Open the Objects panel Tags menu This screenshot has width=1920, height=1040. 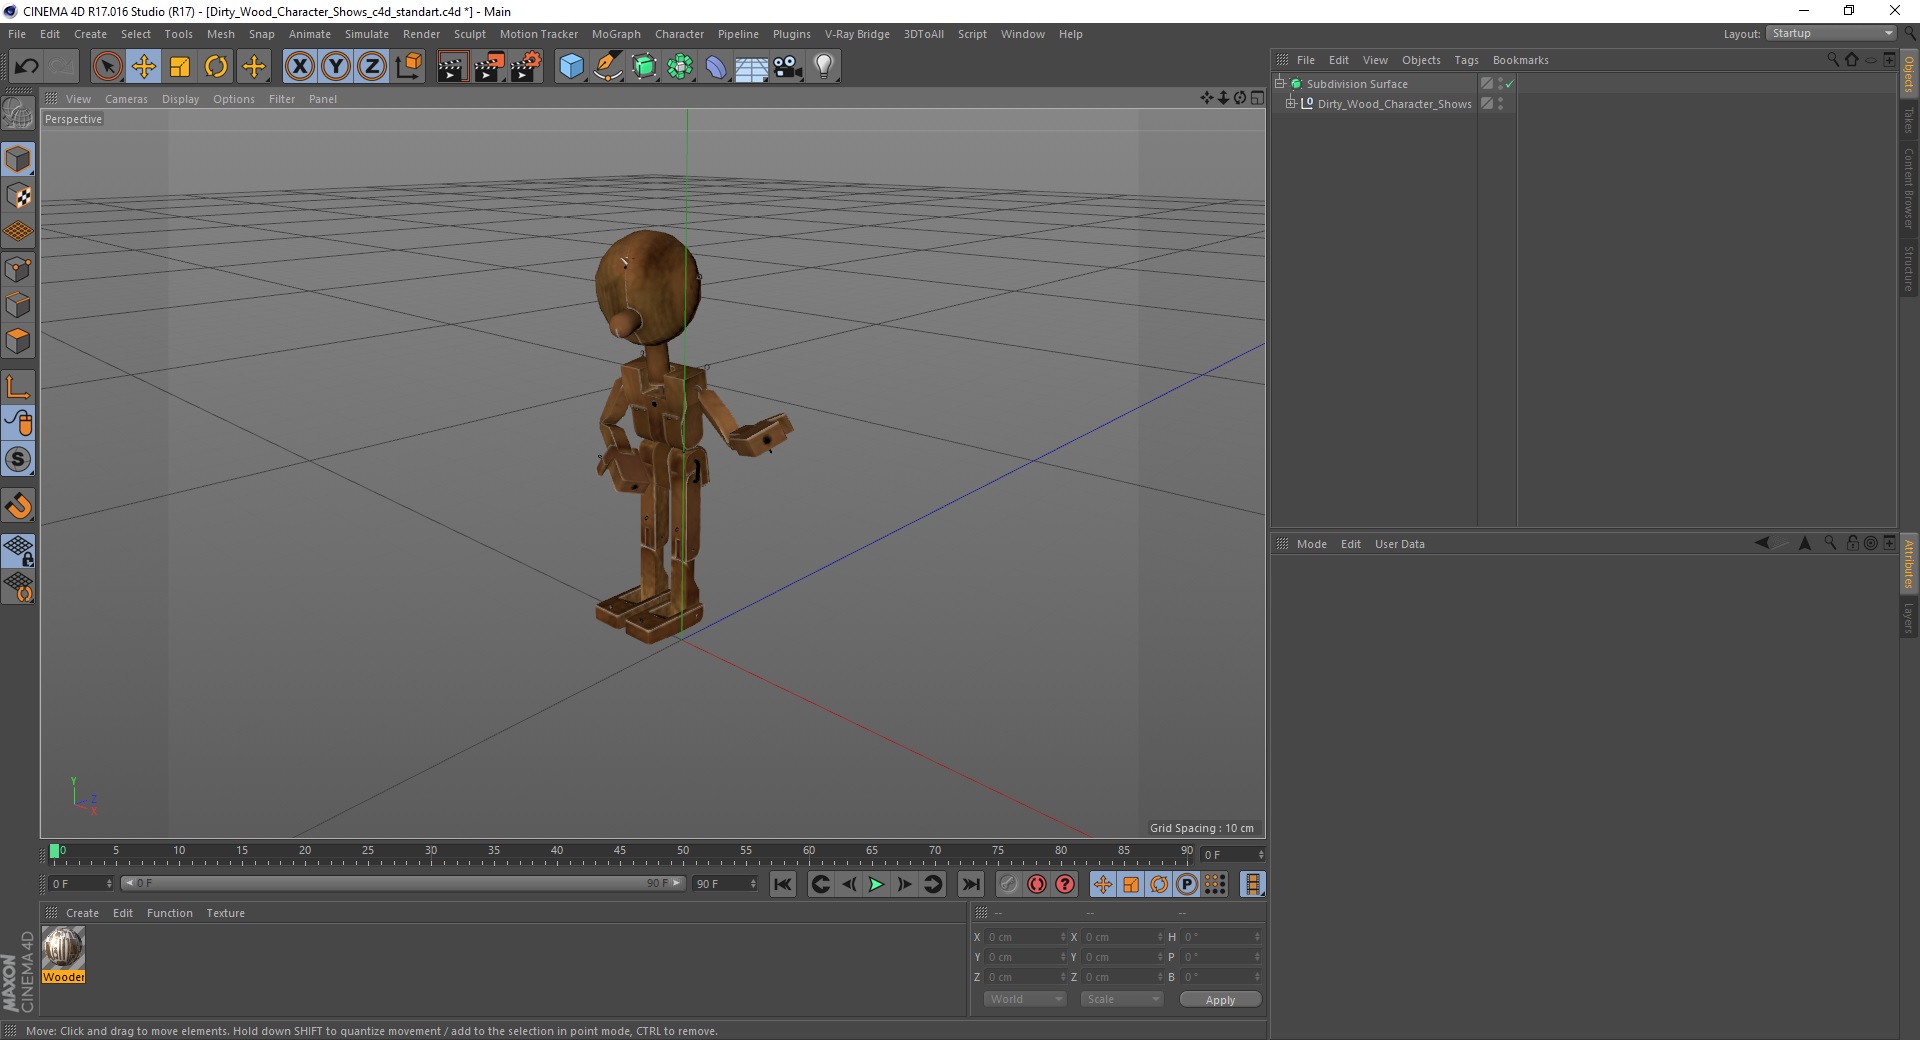click(x=1466, y=60)
